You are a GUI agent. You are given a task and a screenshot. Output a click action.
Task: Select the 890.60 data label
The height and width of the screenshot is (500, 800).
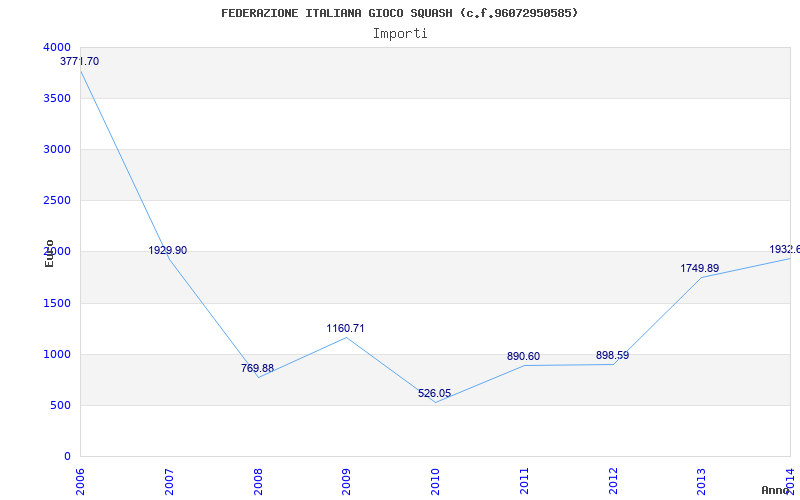[x=523, y=356]
